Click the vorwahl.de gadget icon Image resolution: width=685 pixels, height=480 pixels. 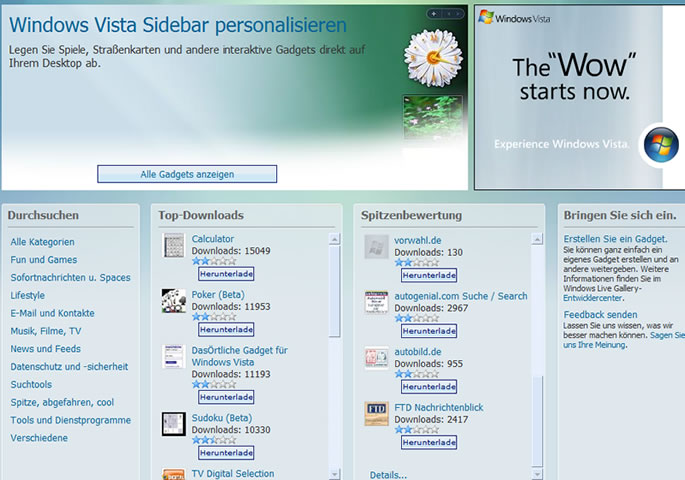coord(376,247)
